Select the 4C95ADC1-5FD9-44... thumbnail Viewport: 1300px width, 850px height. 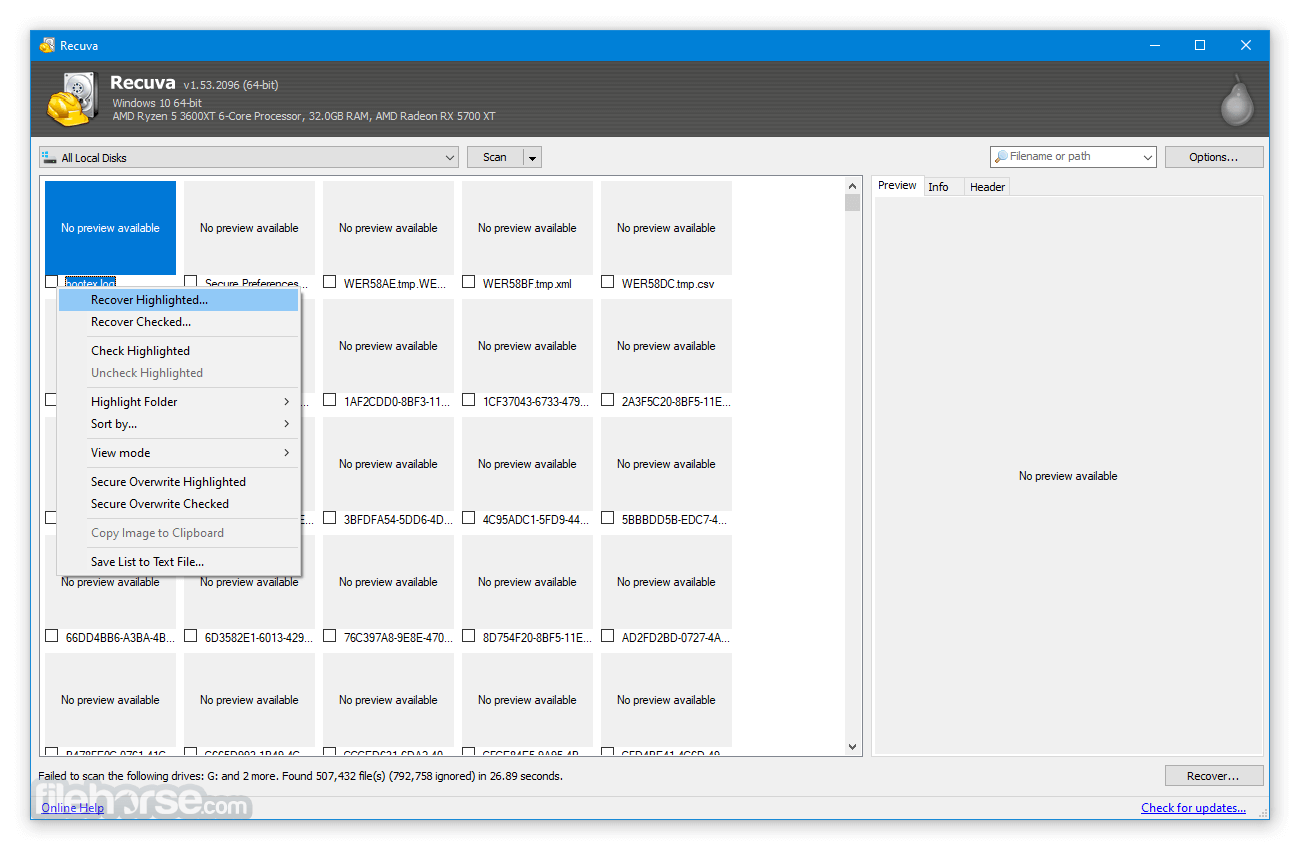click(x=527, y=464)
